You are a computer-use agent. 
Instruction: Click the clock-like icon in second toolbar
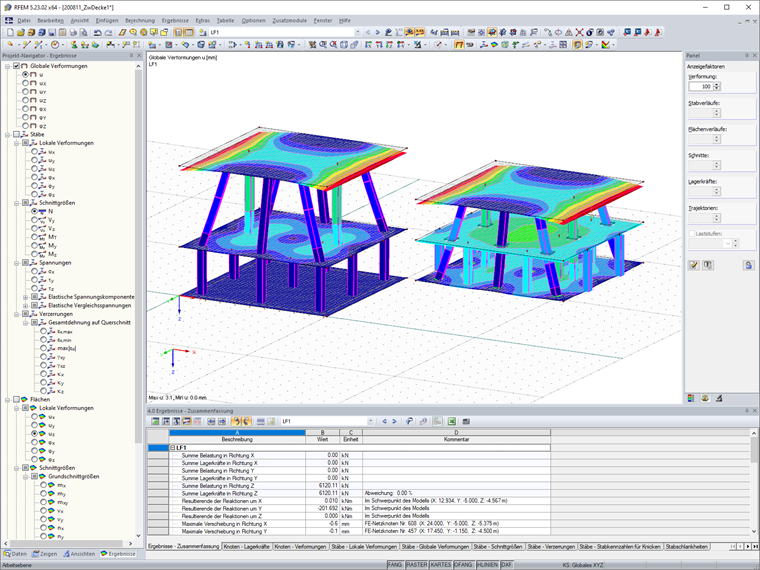[55, 45]
